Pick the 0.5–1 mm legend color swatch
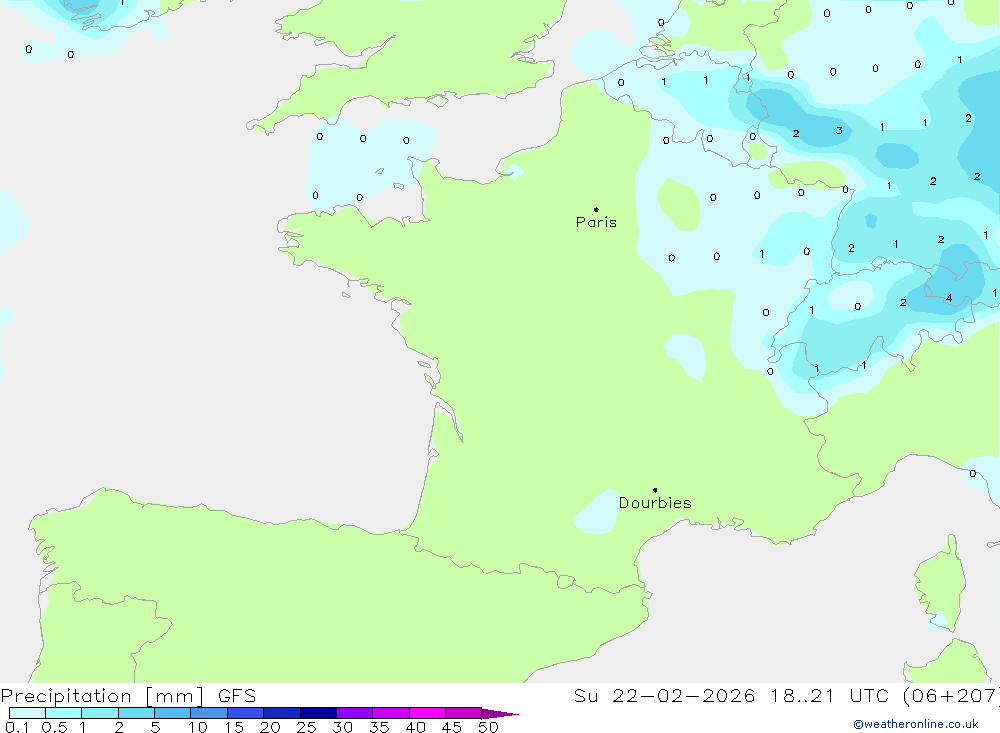This screenshot has width=1000, height=733. pyautogui.click(x=63, y=713)
